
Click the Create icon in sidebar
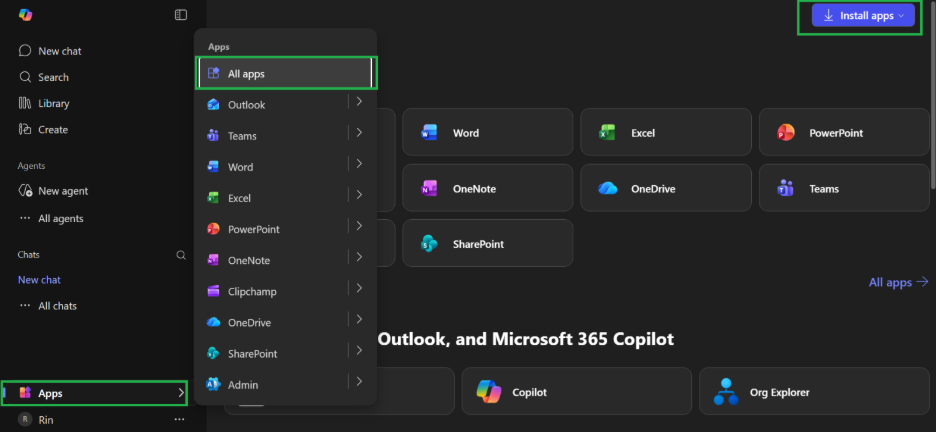coord(24,129)
